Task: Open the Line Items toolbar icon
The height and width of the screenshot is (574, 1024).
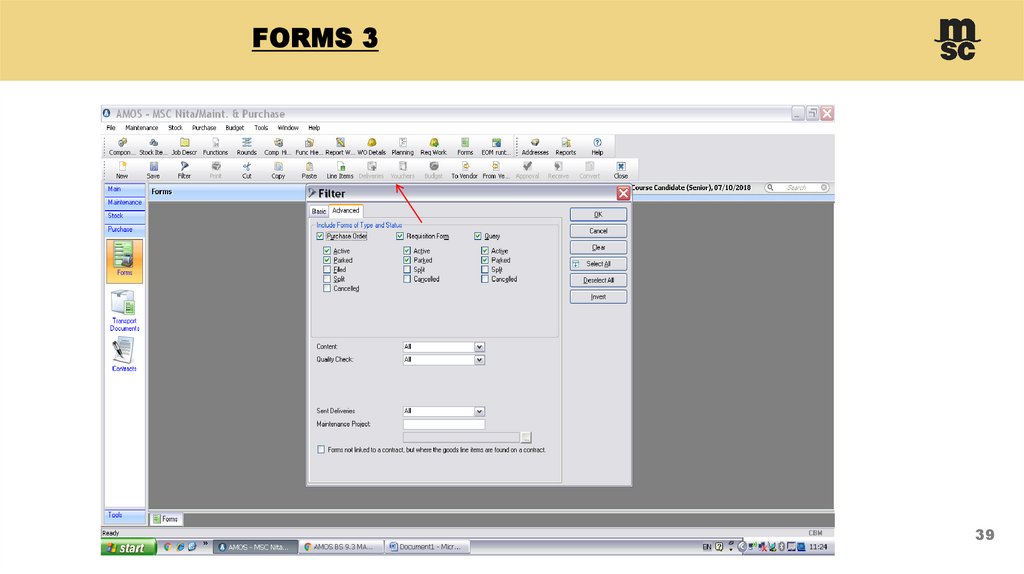Action: (x=340, y=170)
